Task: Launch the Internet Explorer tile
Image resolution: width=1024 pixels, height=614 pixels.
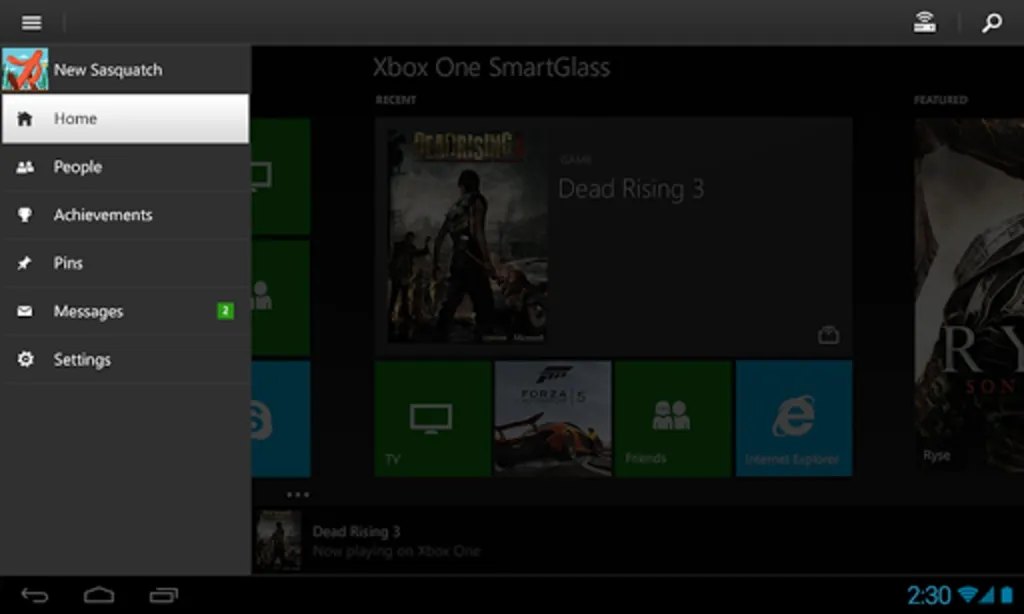Action: point(793,418)
